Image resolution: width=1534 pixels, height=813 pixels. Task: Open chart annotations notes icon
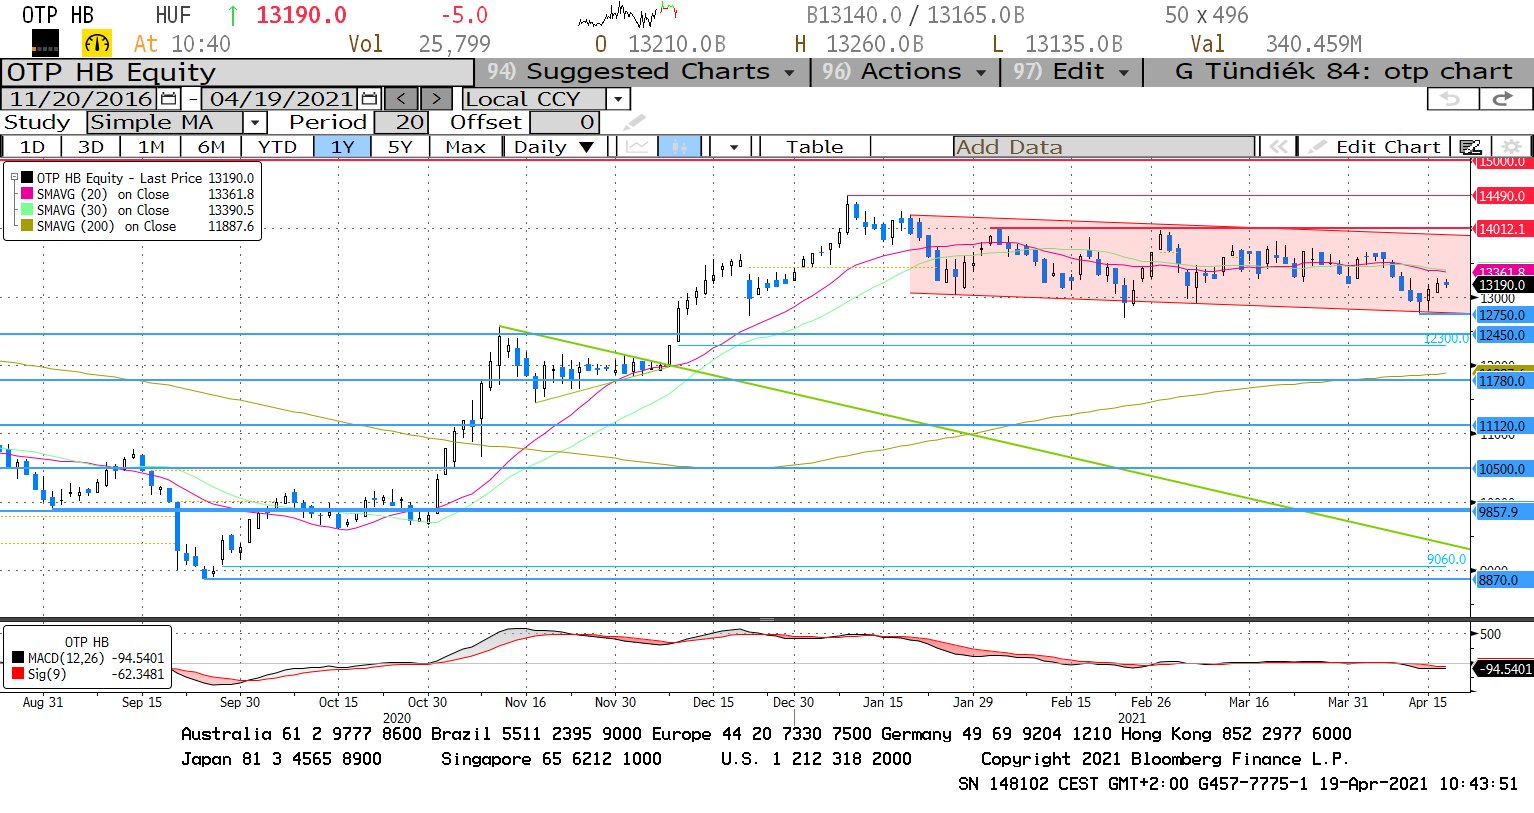pyautogui.click(x=1469, y=147)
